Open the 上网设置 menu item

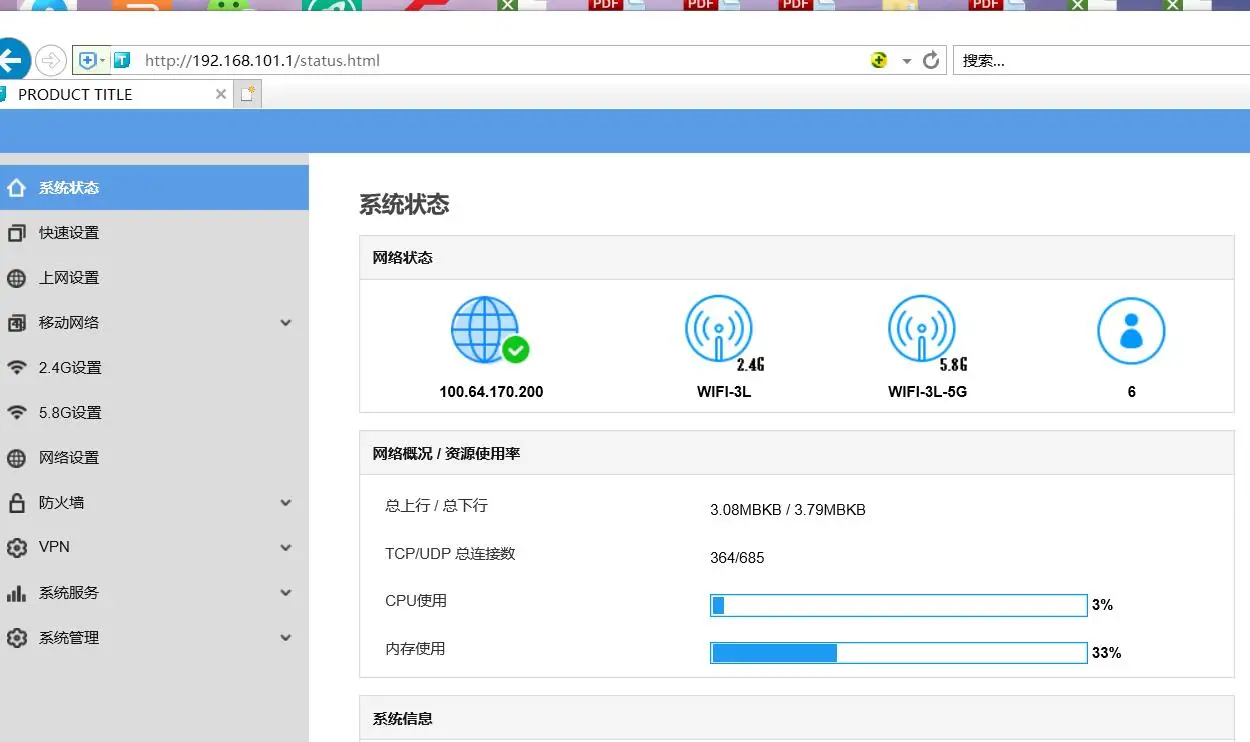(154, 278)
